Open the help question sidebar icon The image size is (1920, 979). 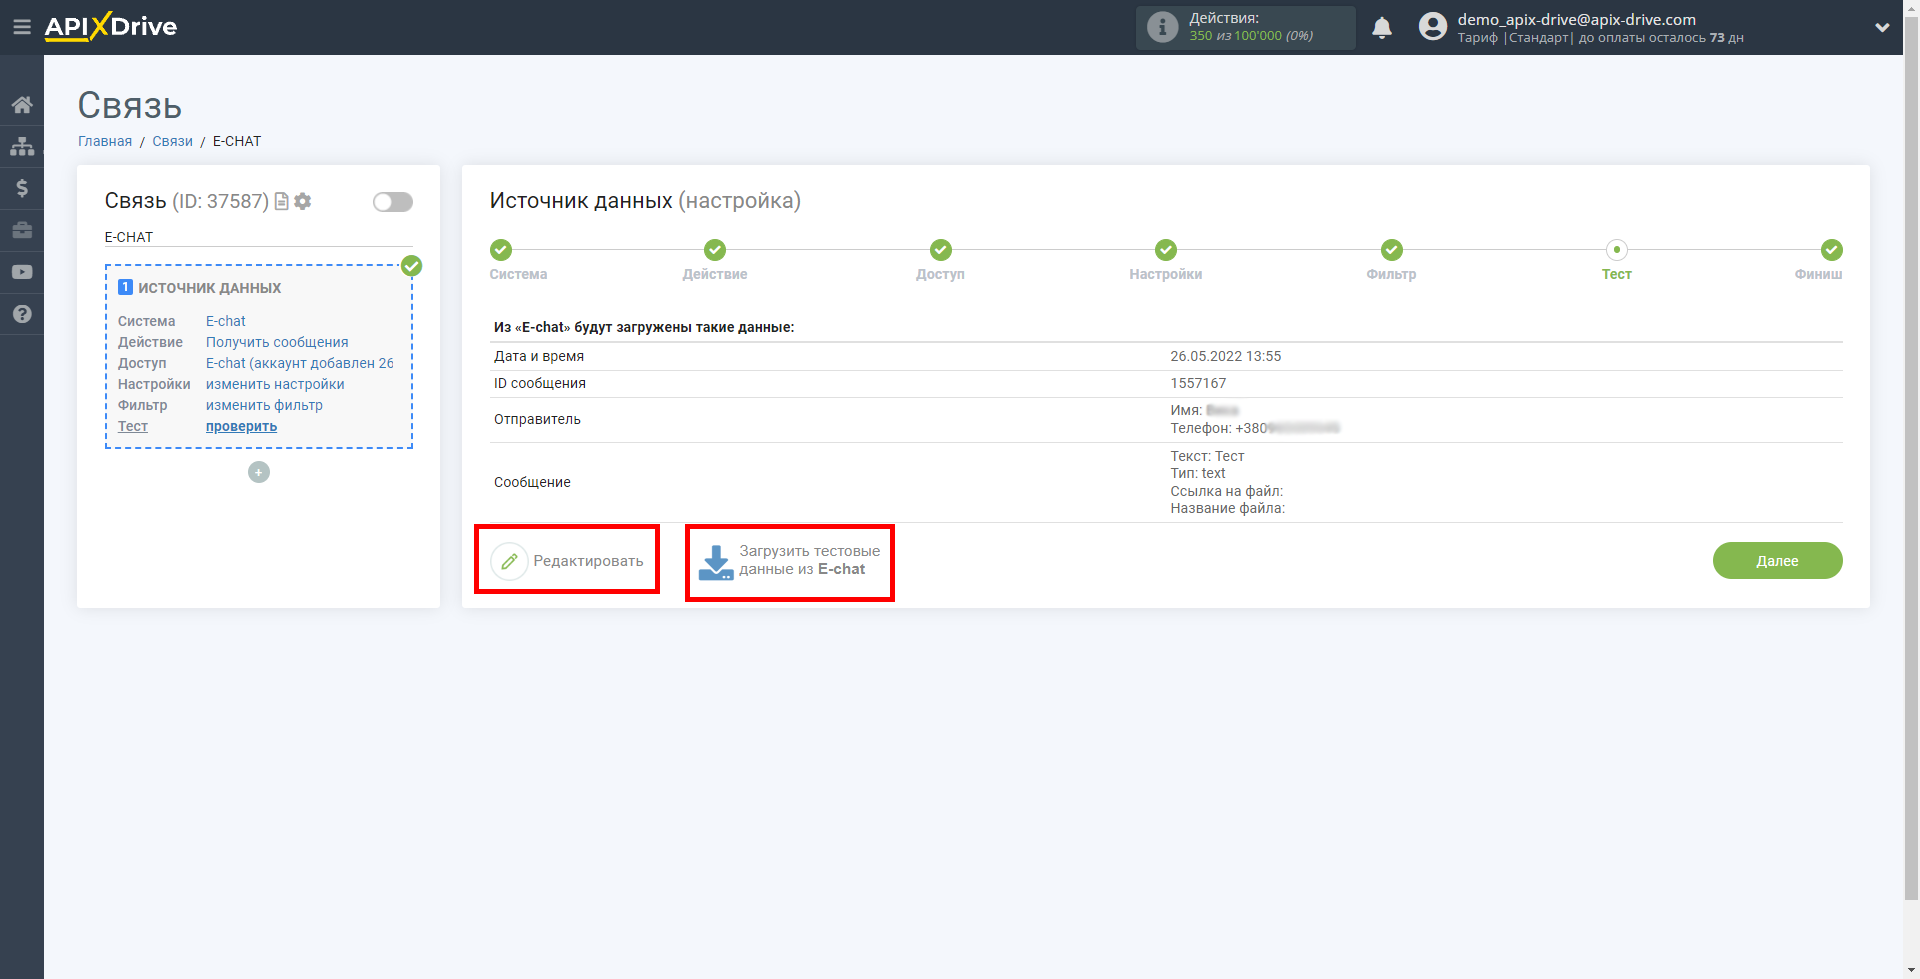(x=22, y=314)
